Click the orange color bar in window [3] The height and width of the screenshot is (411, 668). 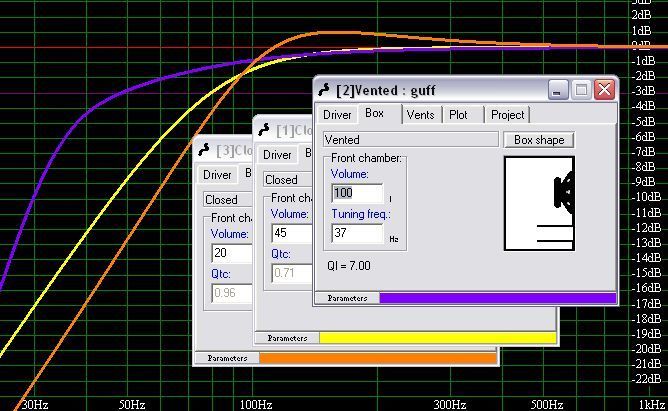[378, 358]
